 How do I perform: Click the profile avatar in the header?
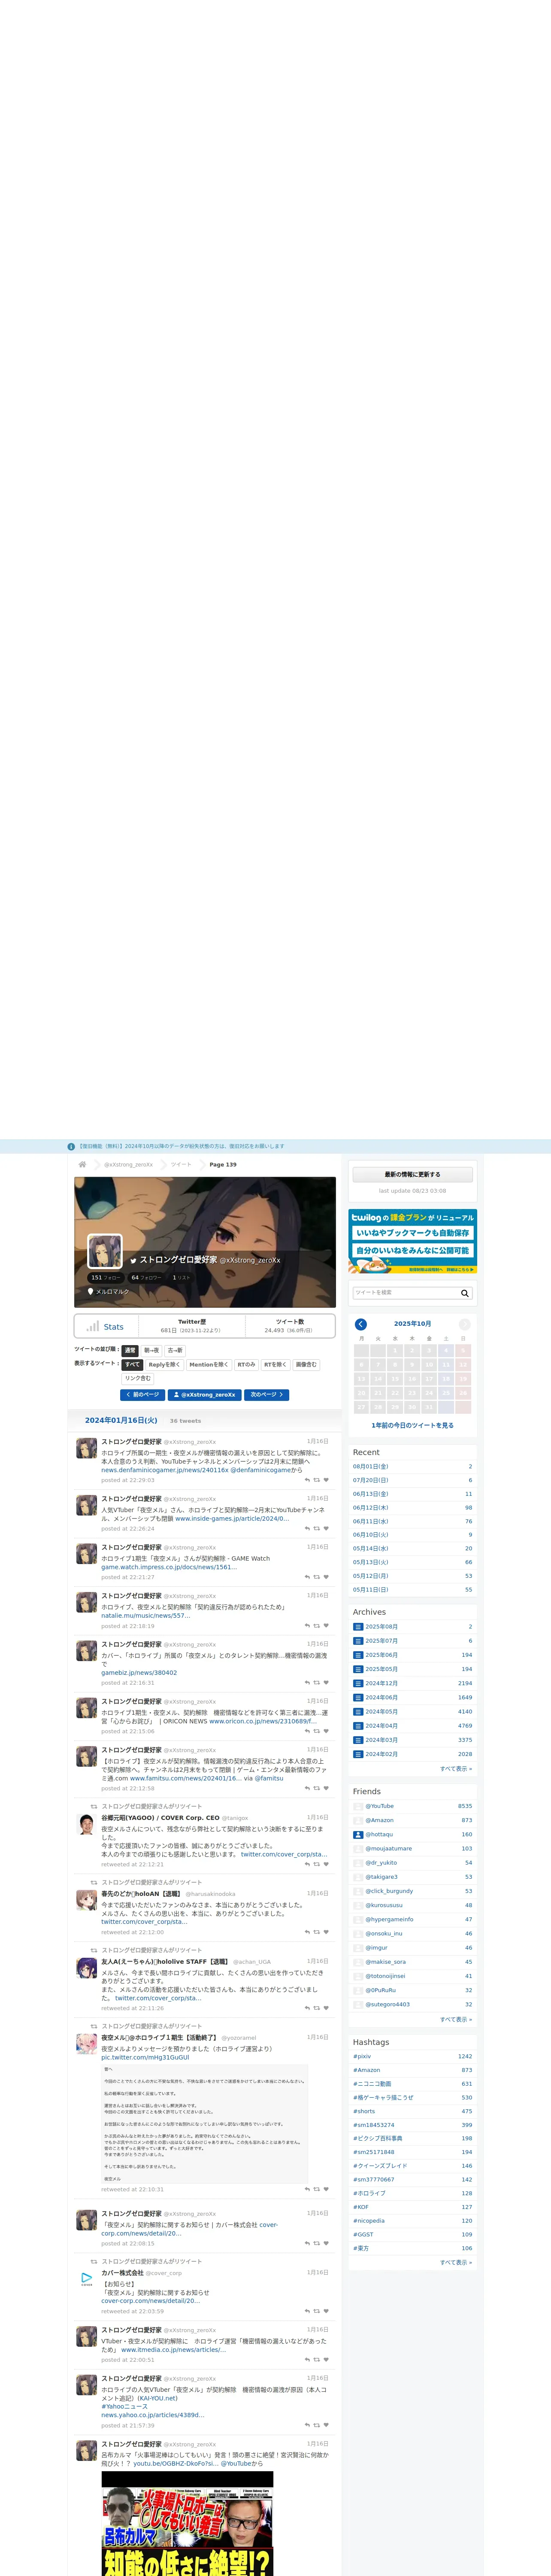pyautogui.click(x=105, y=1251)
